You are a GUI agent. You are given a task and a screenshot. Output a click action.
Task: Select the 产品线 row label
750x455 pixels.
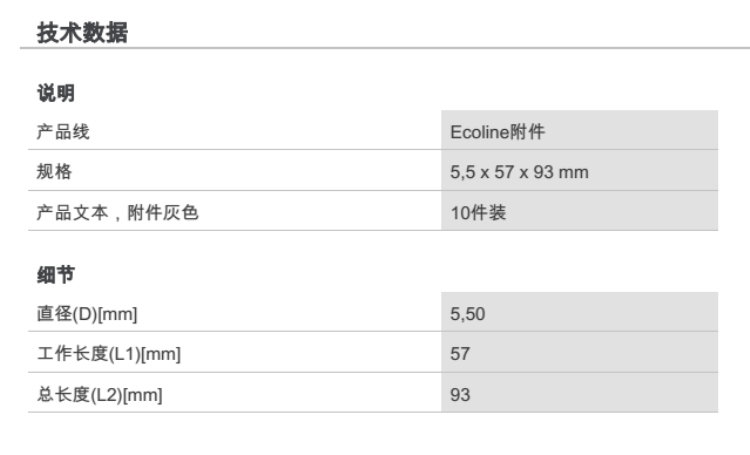coord(56,131)
